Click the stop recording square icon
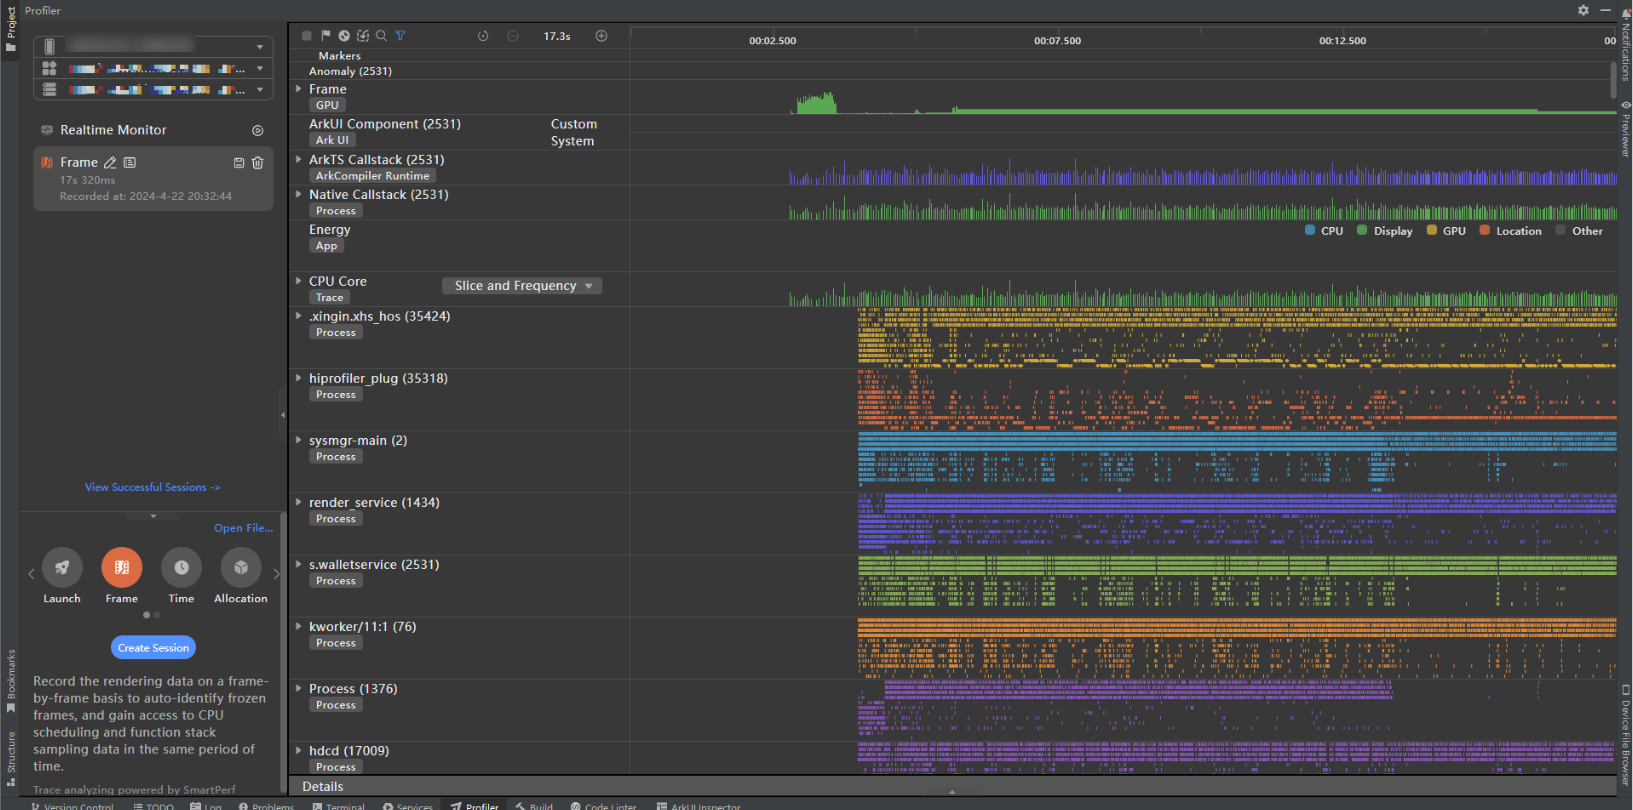The height and width of the screenshot is (810, 1633). tap(307, 36)
